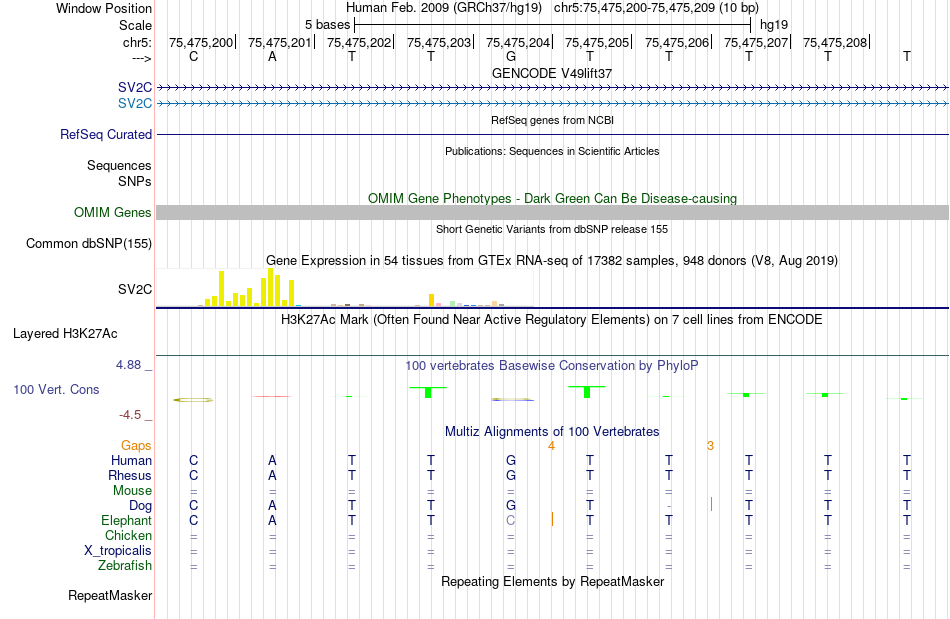Click the Multiz Alignments of 100 Vertebrates title
Image resolution: width=950 pixels, height=619 pixels.
(x=552, y=432)
